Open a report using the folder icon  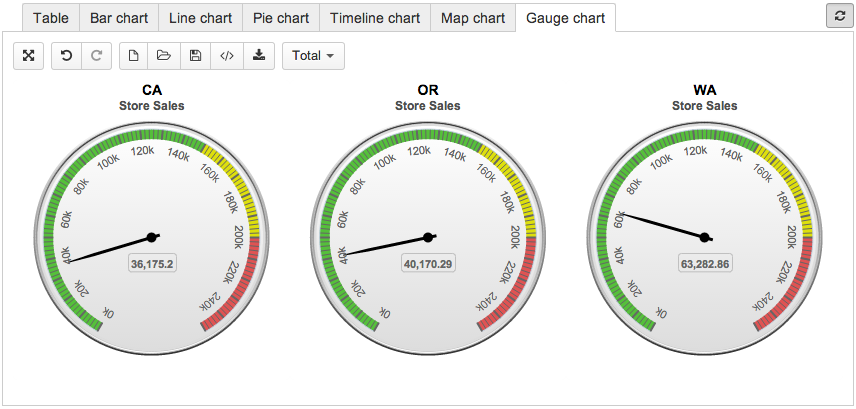click(164, 56)
